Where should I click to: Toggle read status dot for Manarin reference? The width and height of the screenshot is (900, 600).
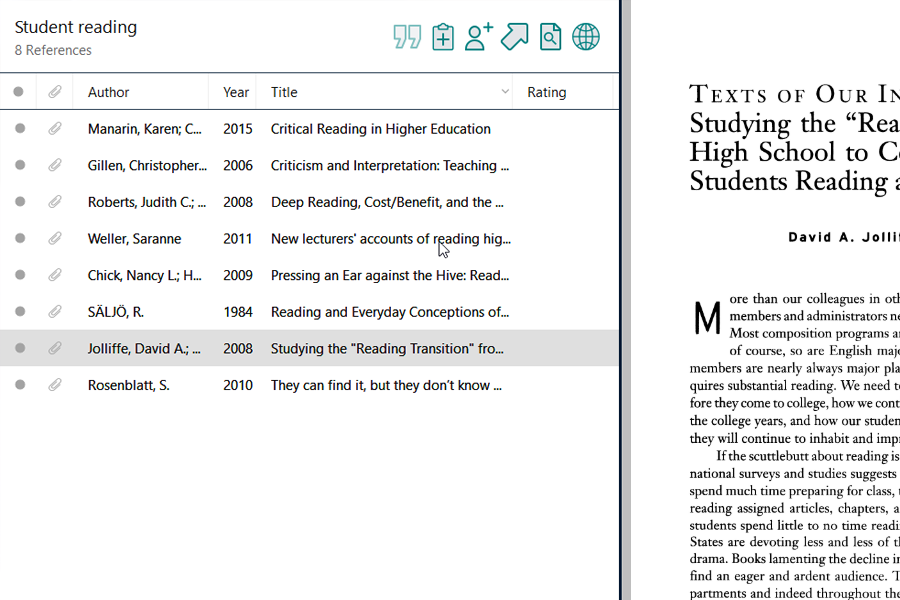[x=19, y=129]
